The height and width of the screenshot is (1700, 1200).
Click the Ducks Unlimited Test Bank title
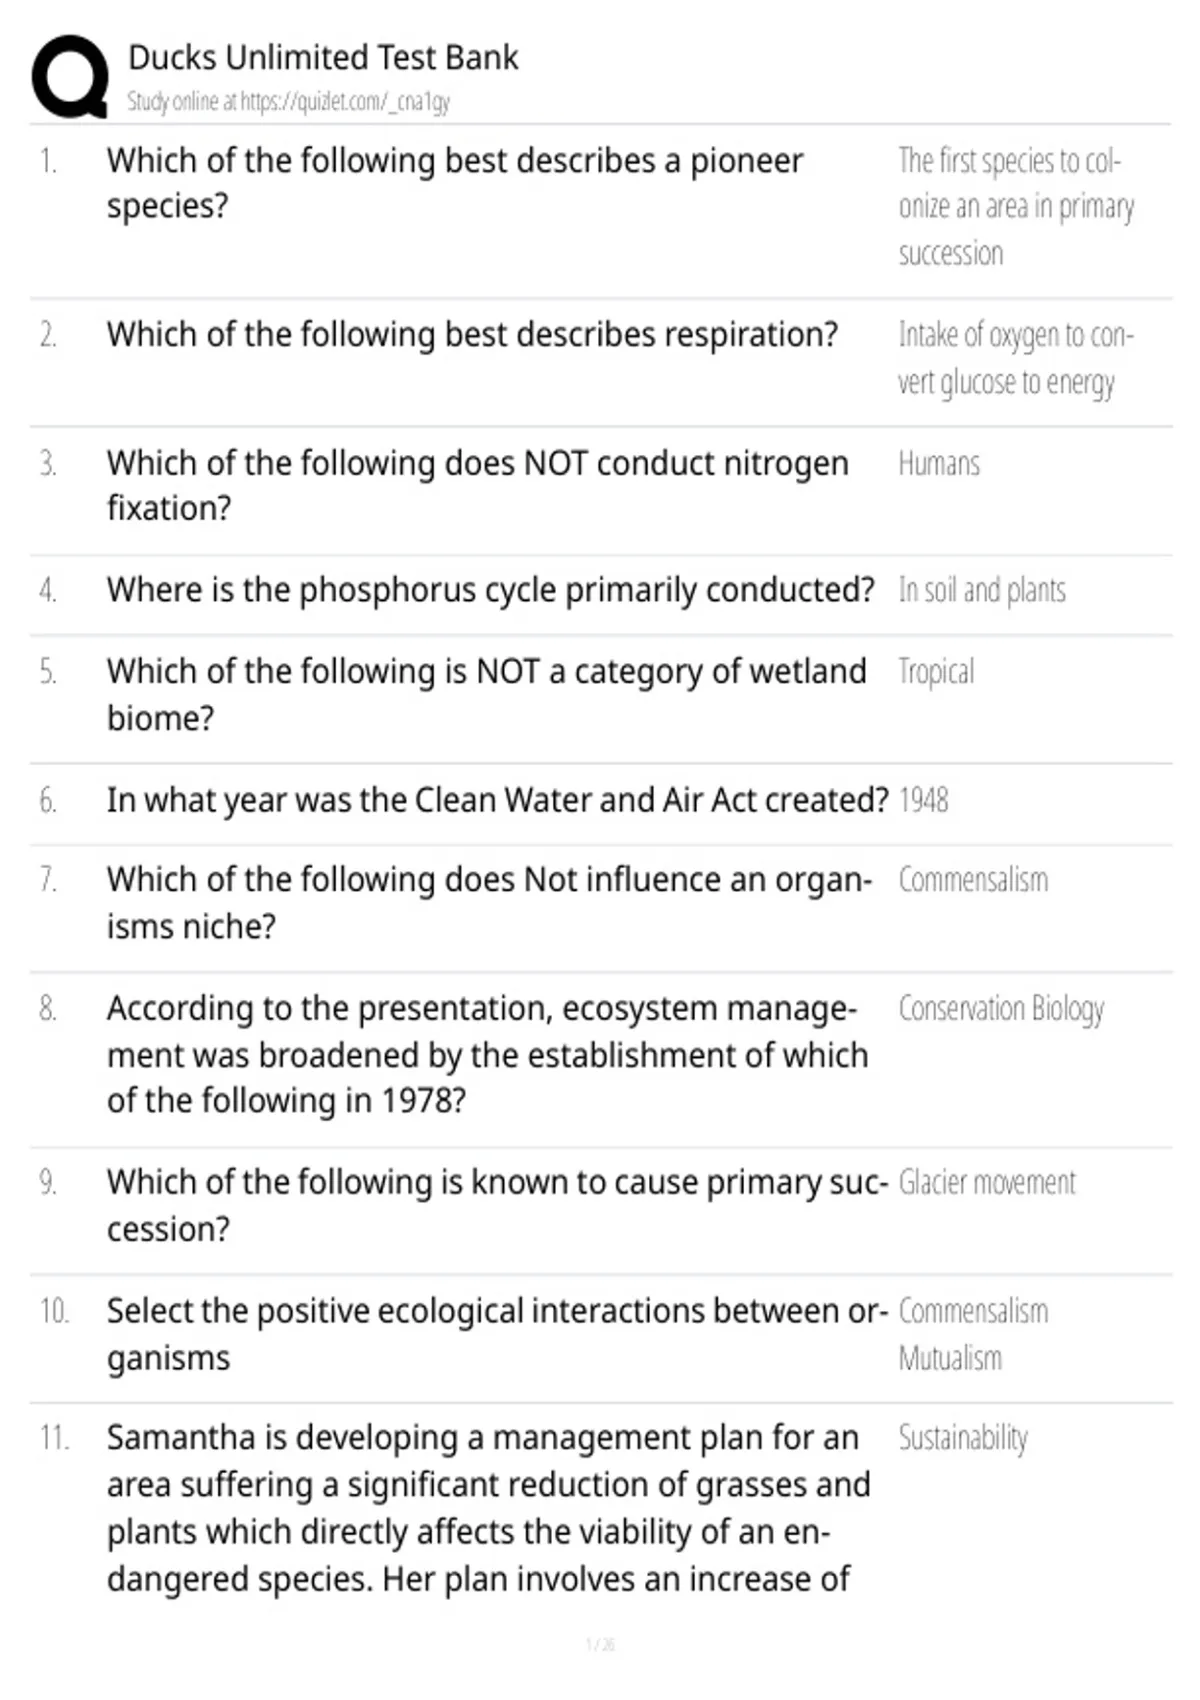[x=323, y=57]
